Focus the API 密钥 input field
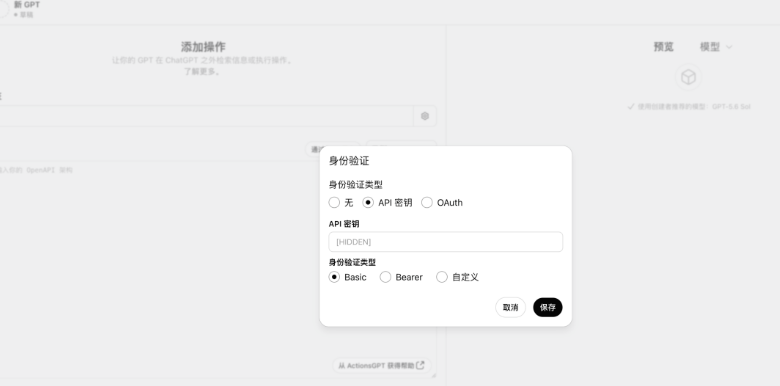The height and width of the screenshot is (386, 780). tap(446, 242)
